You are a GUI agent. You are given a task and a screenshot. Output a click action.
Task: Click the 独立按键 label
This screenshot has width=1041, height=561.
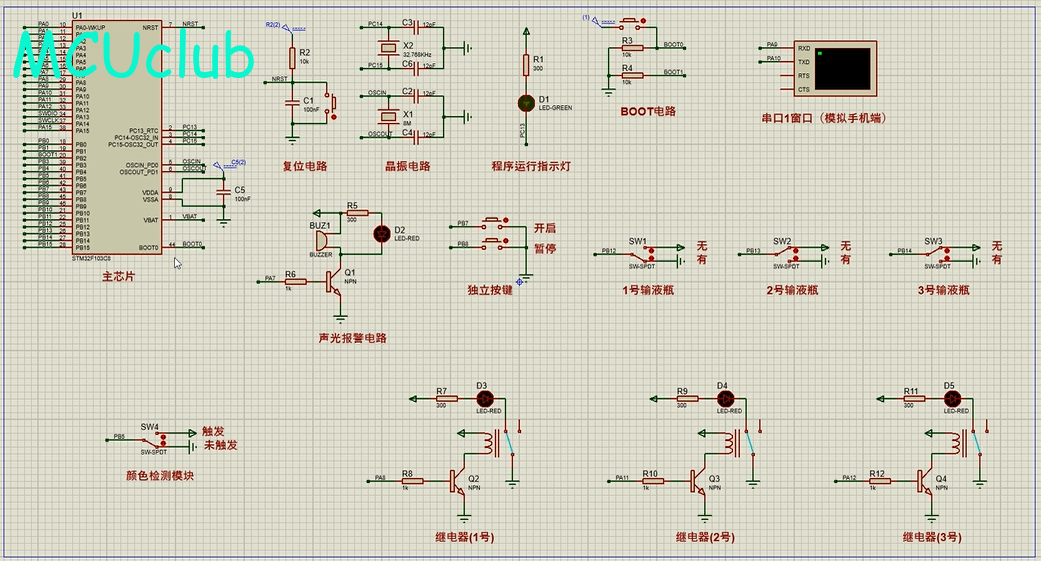[490, 290]
